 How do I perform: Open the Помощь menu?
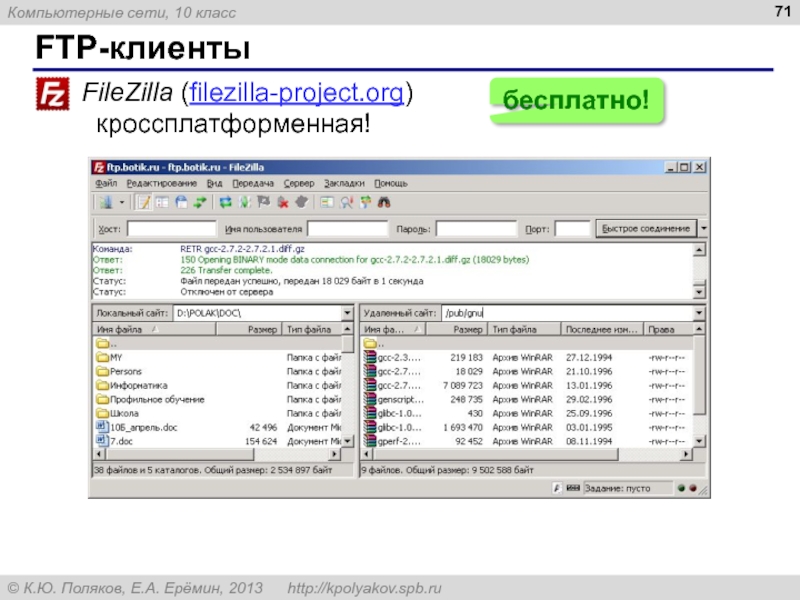[x=391, y=183]
